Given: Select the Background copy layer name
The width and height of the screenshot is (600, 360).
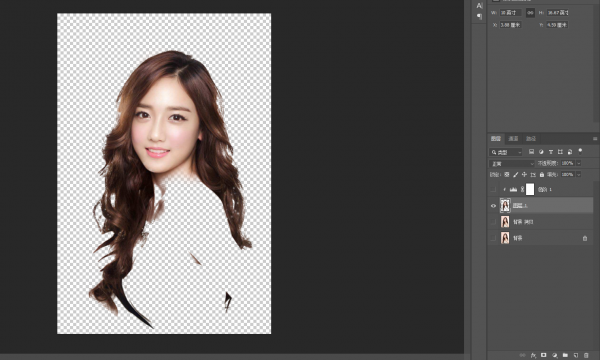Looking at the screenshot, I should [x=523, y=222].
